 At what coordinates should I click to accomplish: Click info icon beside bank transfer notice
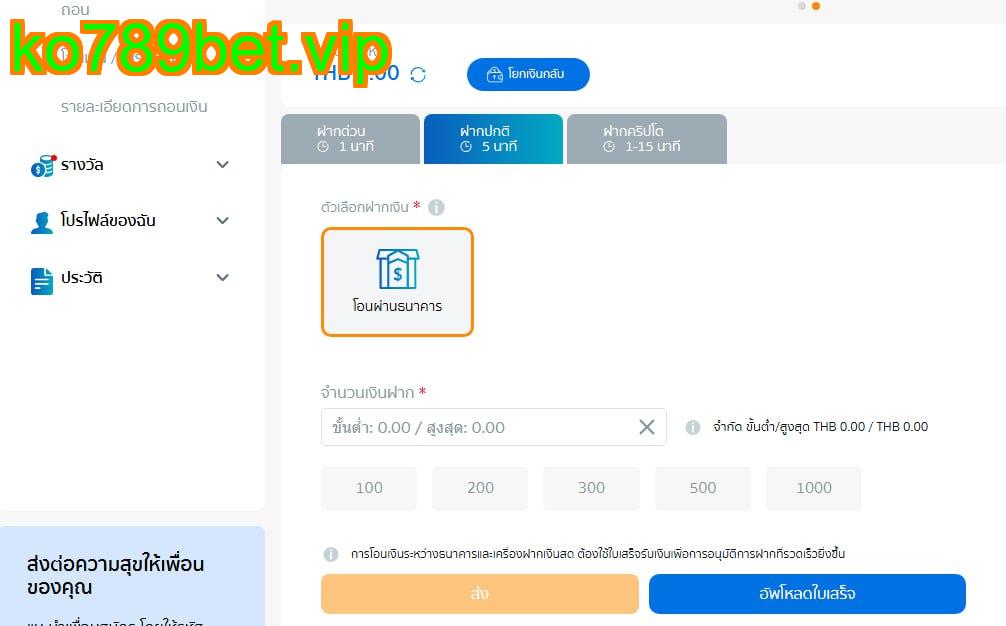point(331,554)
